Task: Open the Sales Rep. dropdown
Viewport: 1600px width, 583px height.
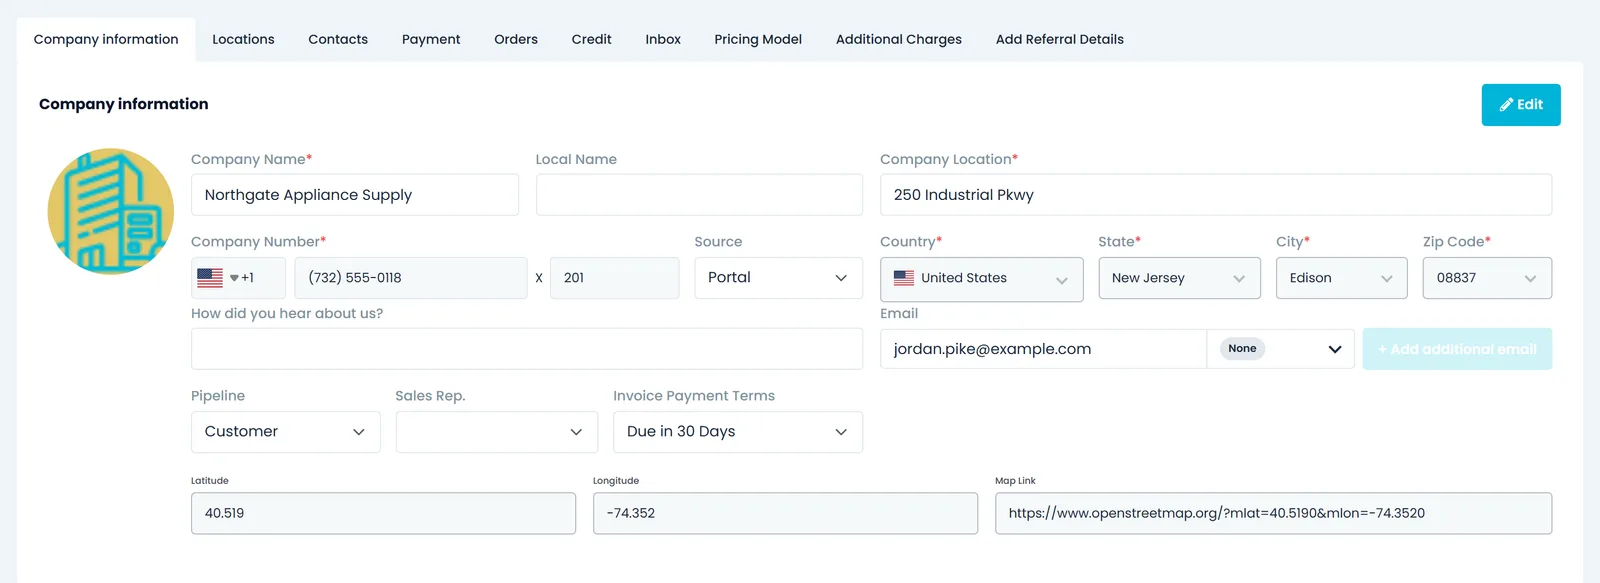Action: pyautogui.click(x=497, y=432)
